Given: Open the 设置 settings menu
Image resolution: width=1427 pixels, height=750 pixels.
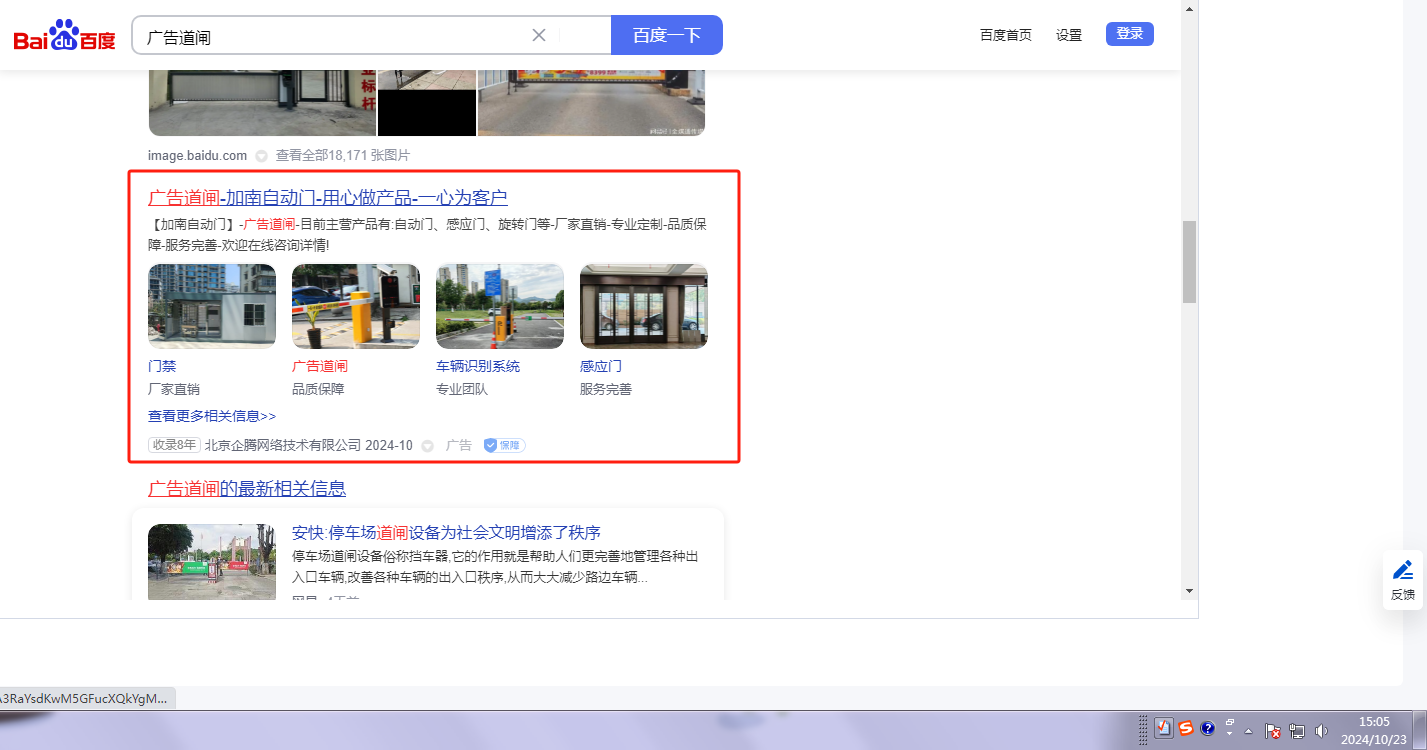Looking at the screenshot, I should (x=1069, y=35).
